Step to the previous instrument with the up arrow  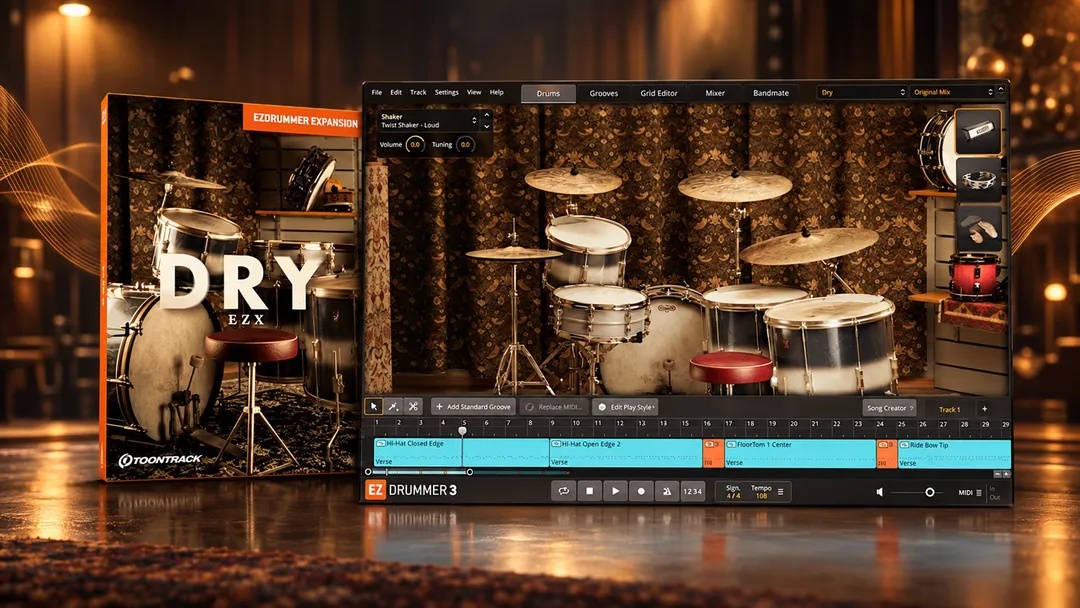[487, 115]
